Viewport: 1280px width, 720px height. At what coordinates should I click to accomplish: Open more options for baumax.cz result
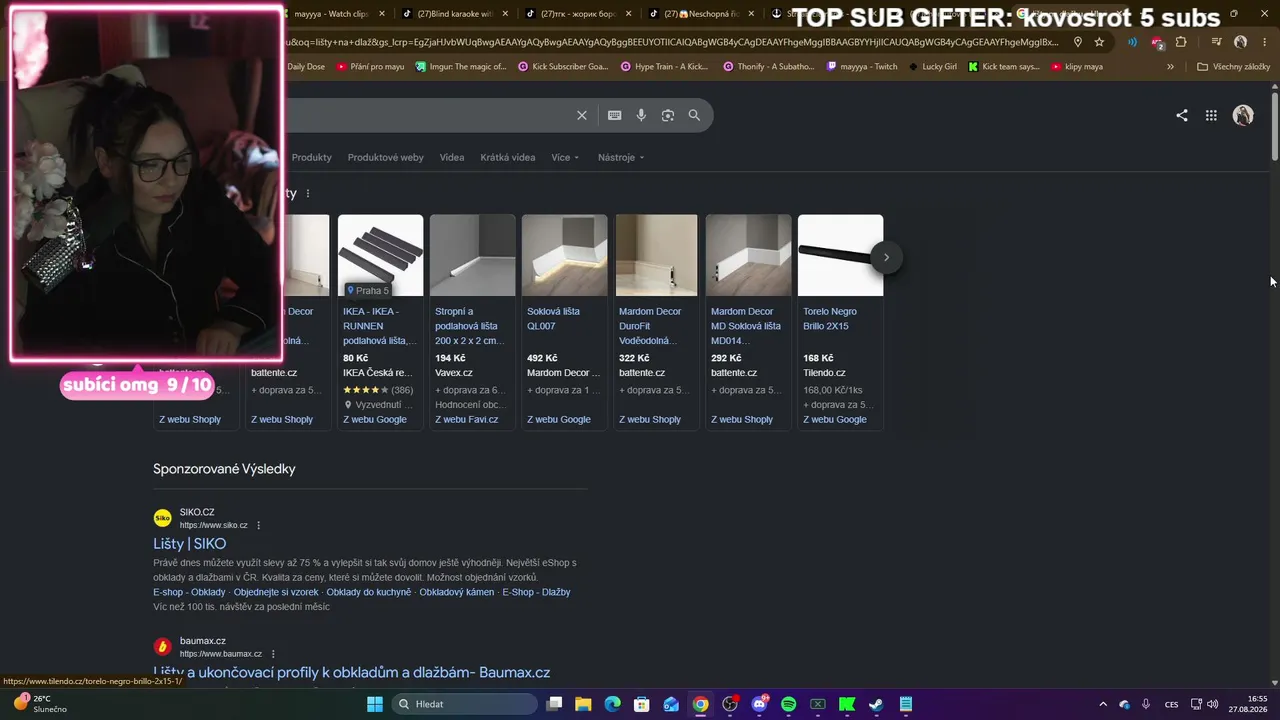[272, 654]
